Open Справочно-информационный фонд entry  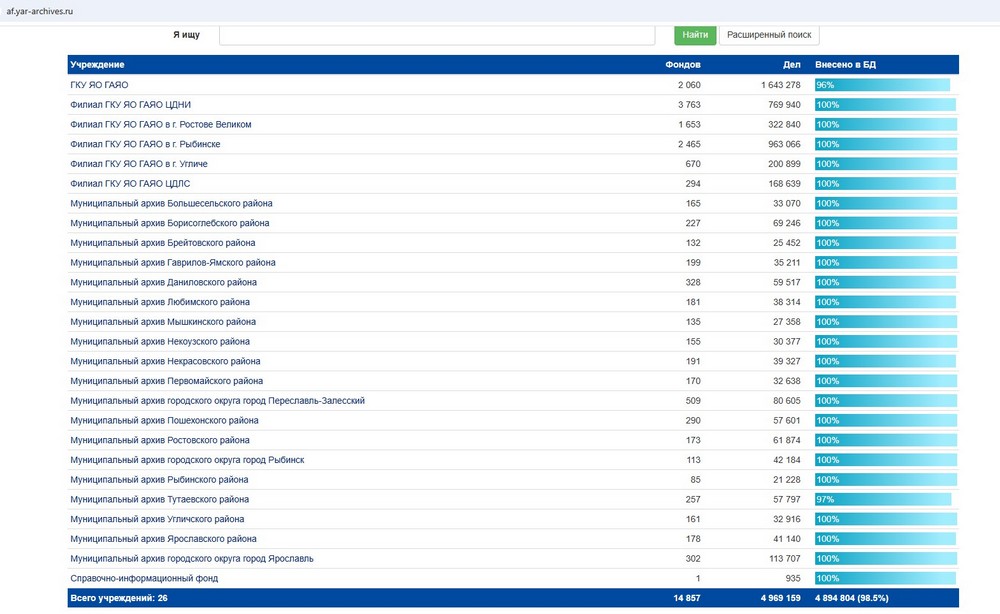point(144,578)
